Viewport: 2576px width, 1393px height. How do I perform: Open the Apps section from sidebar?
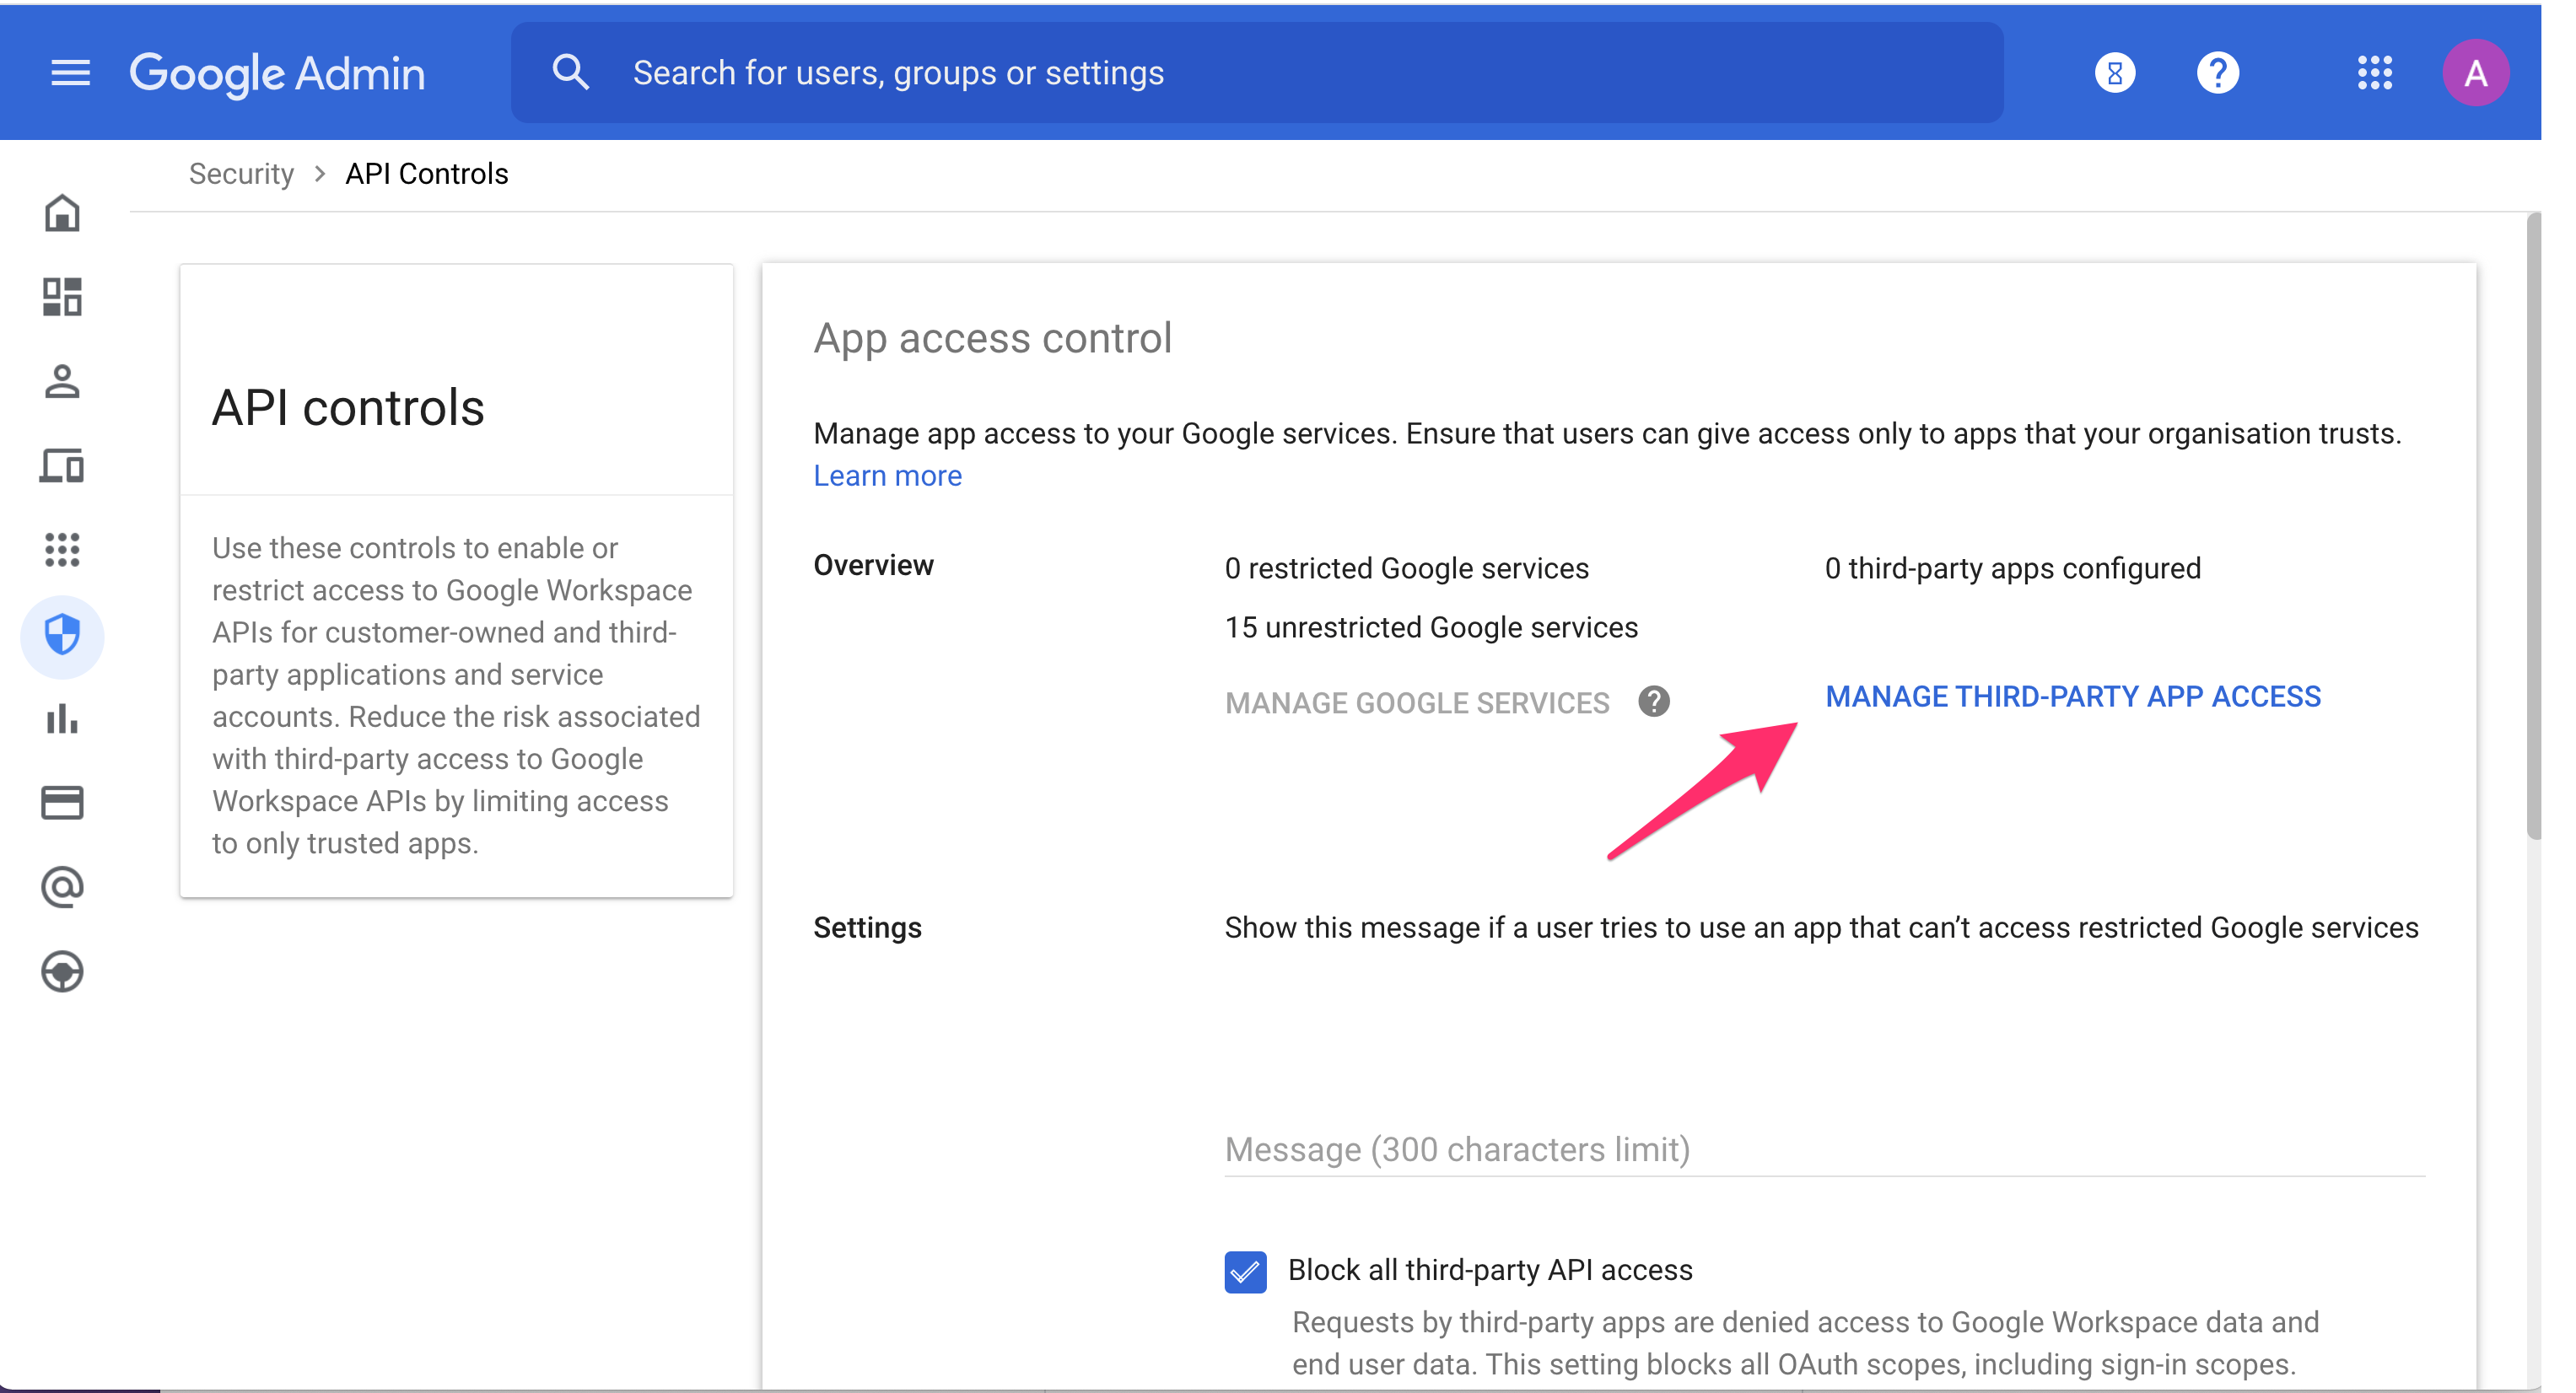coord(62,550)
